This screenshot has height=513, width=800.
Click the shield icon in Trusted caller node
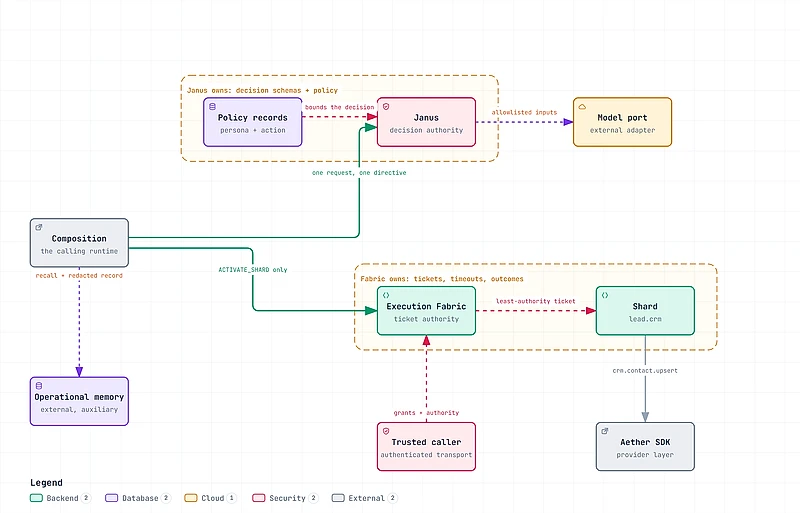pos(386,431)
